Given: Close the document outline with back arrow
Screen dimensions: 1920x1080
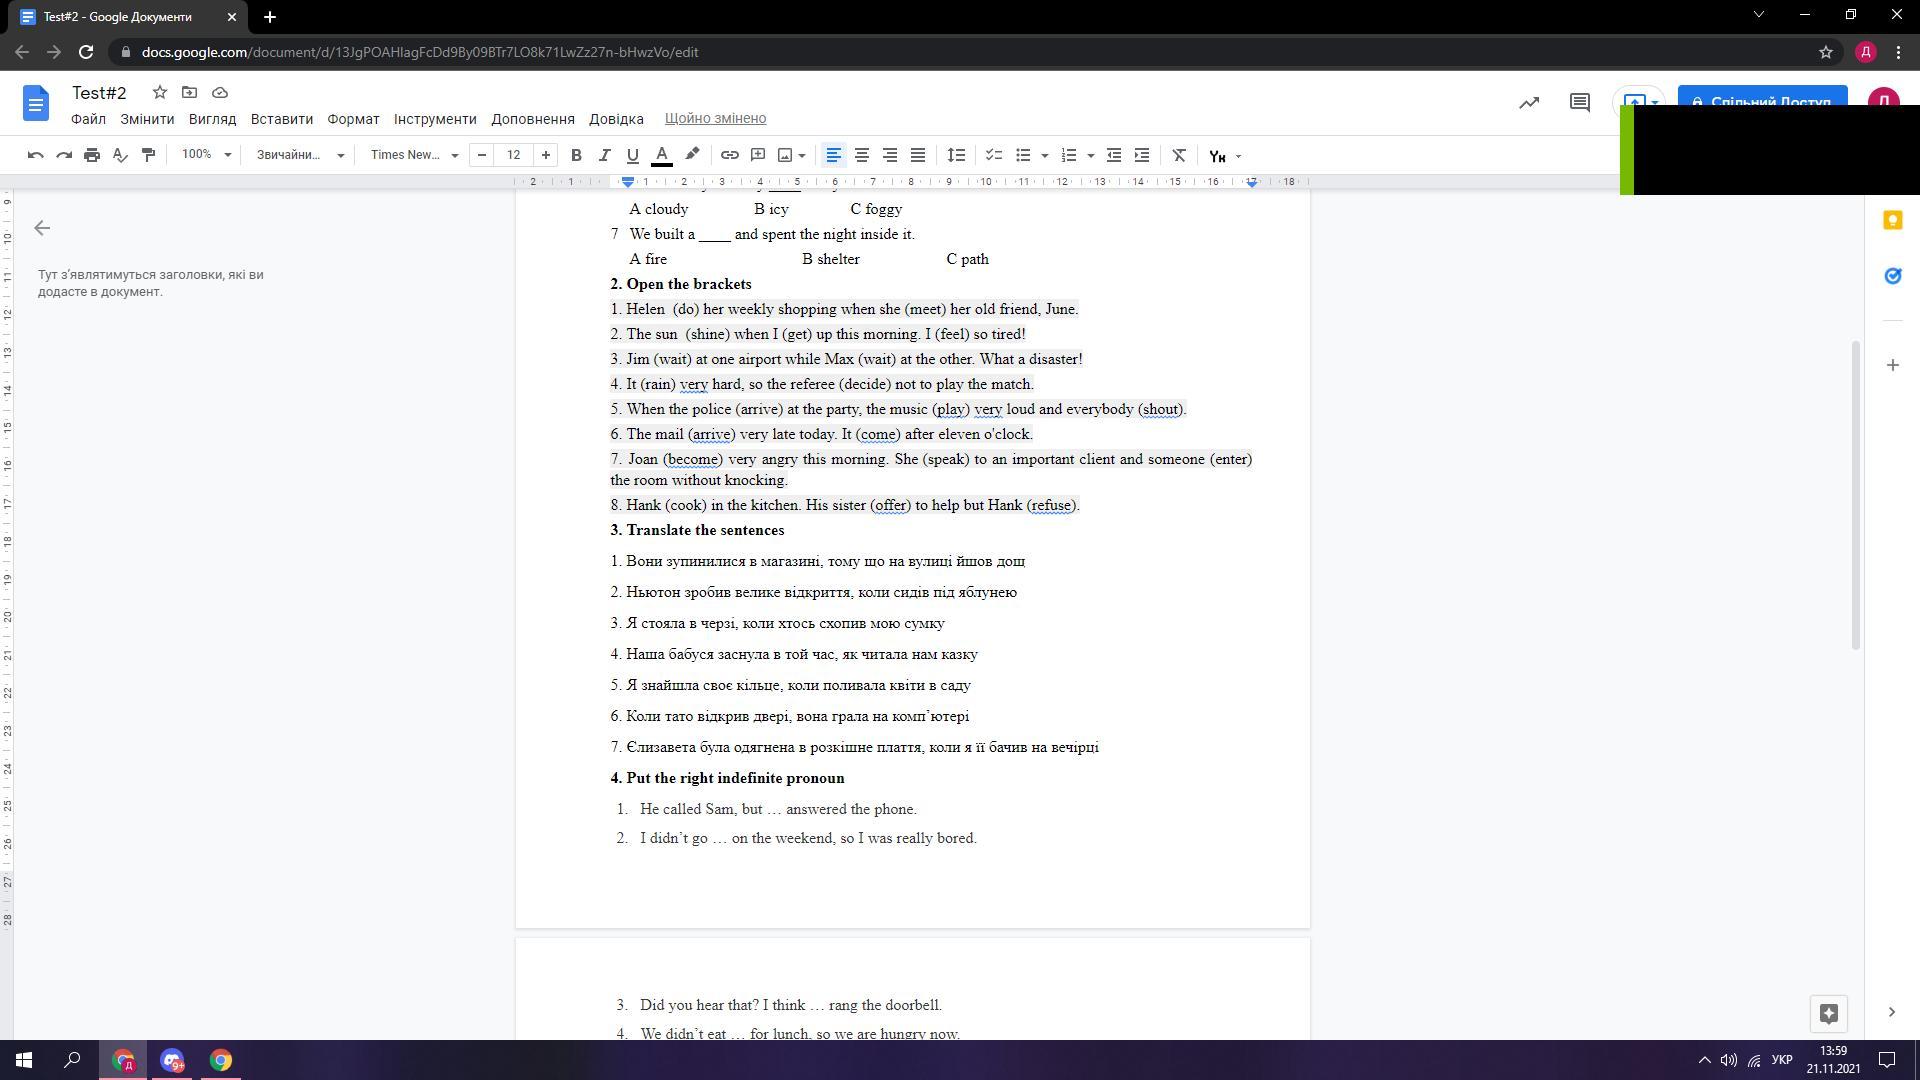Looking at the screenshot, I should [42, 228].
